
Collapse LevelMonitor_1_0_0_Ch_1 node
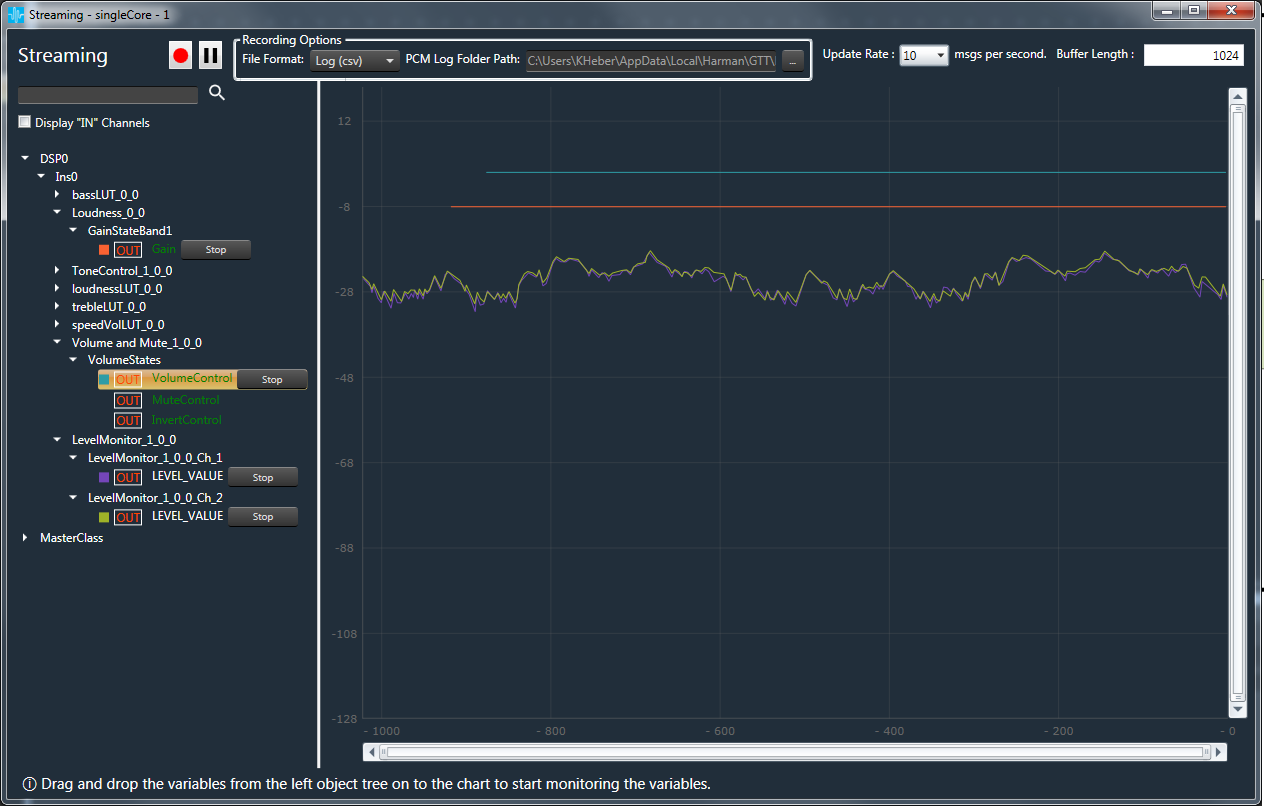click(x=73, y=457)
